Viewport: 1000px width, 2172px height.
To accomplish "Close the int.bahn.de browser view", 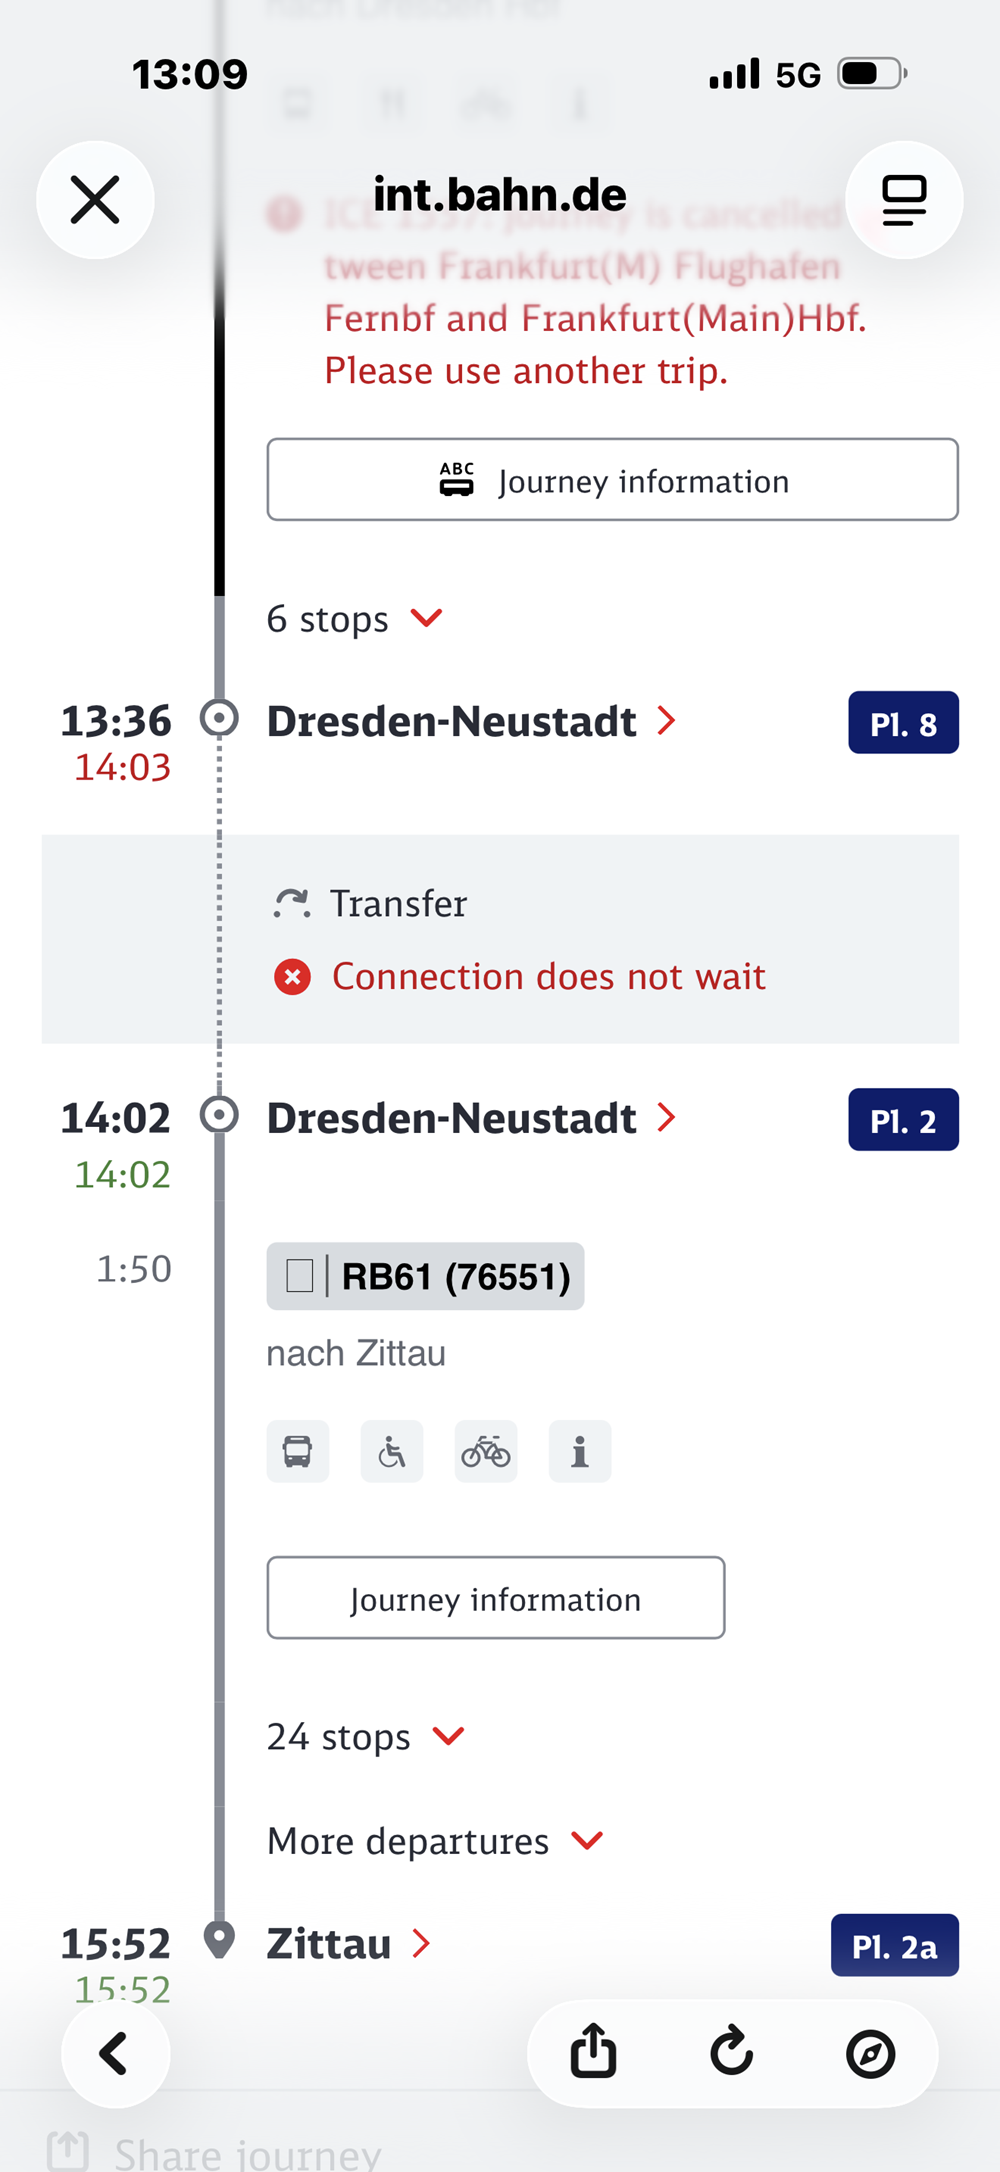I will (95, 200).
